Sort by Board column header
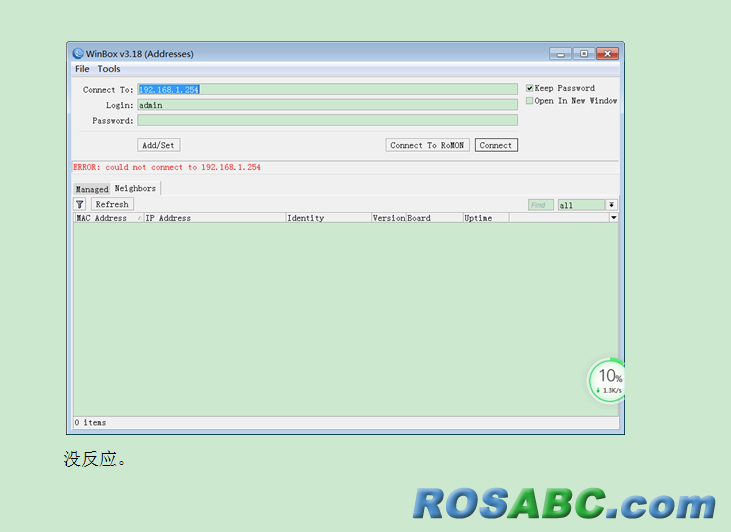This screenshot has height=532, width=731. coord(434,218)
